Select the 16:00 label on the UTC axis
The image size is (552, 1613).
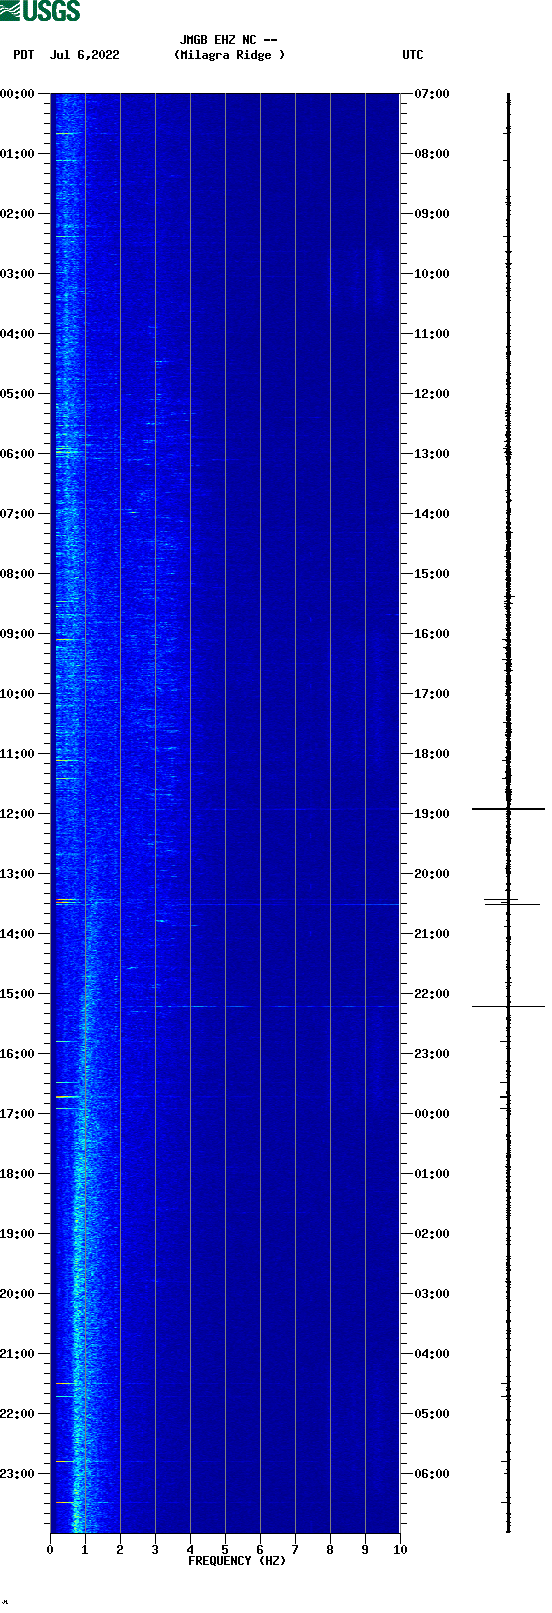click(432, 634)
